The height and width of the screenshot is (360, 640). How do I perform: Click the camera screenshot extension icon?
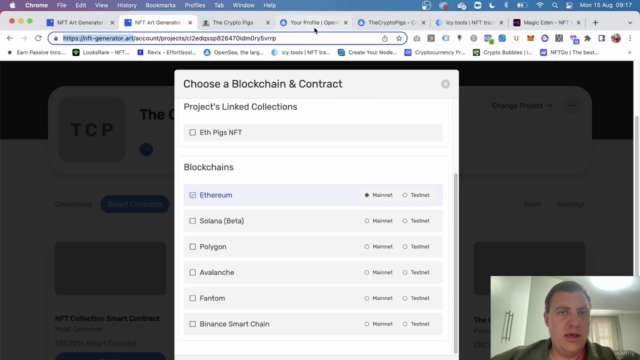416,38
